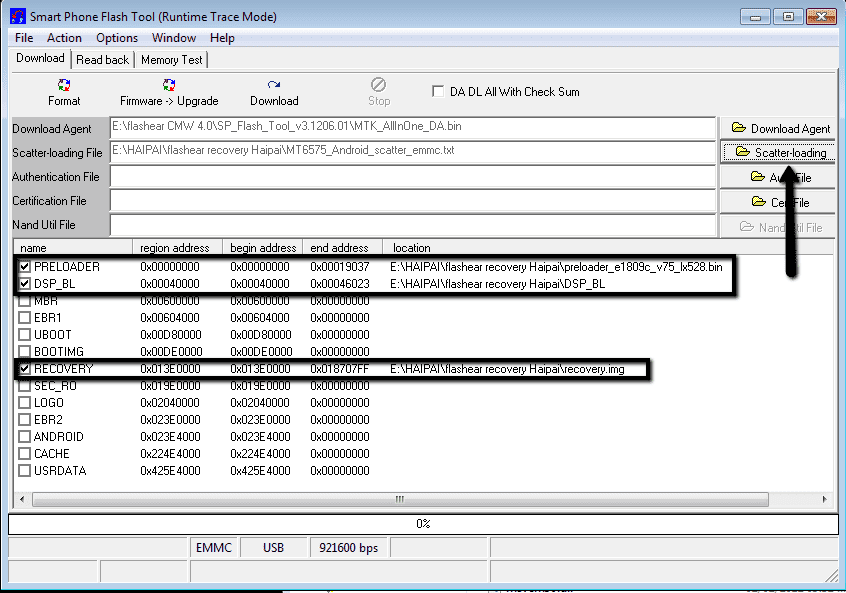Click the Firmware -> Upgrade icon
Screen dimensions: 846x593
click(x=169, y=85)
